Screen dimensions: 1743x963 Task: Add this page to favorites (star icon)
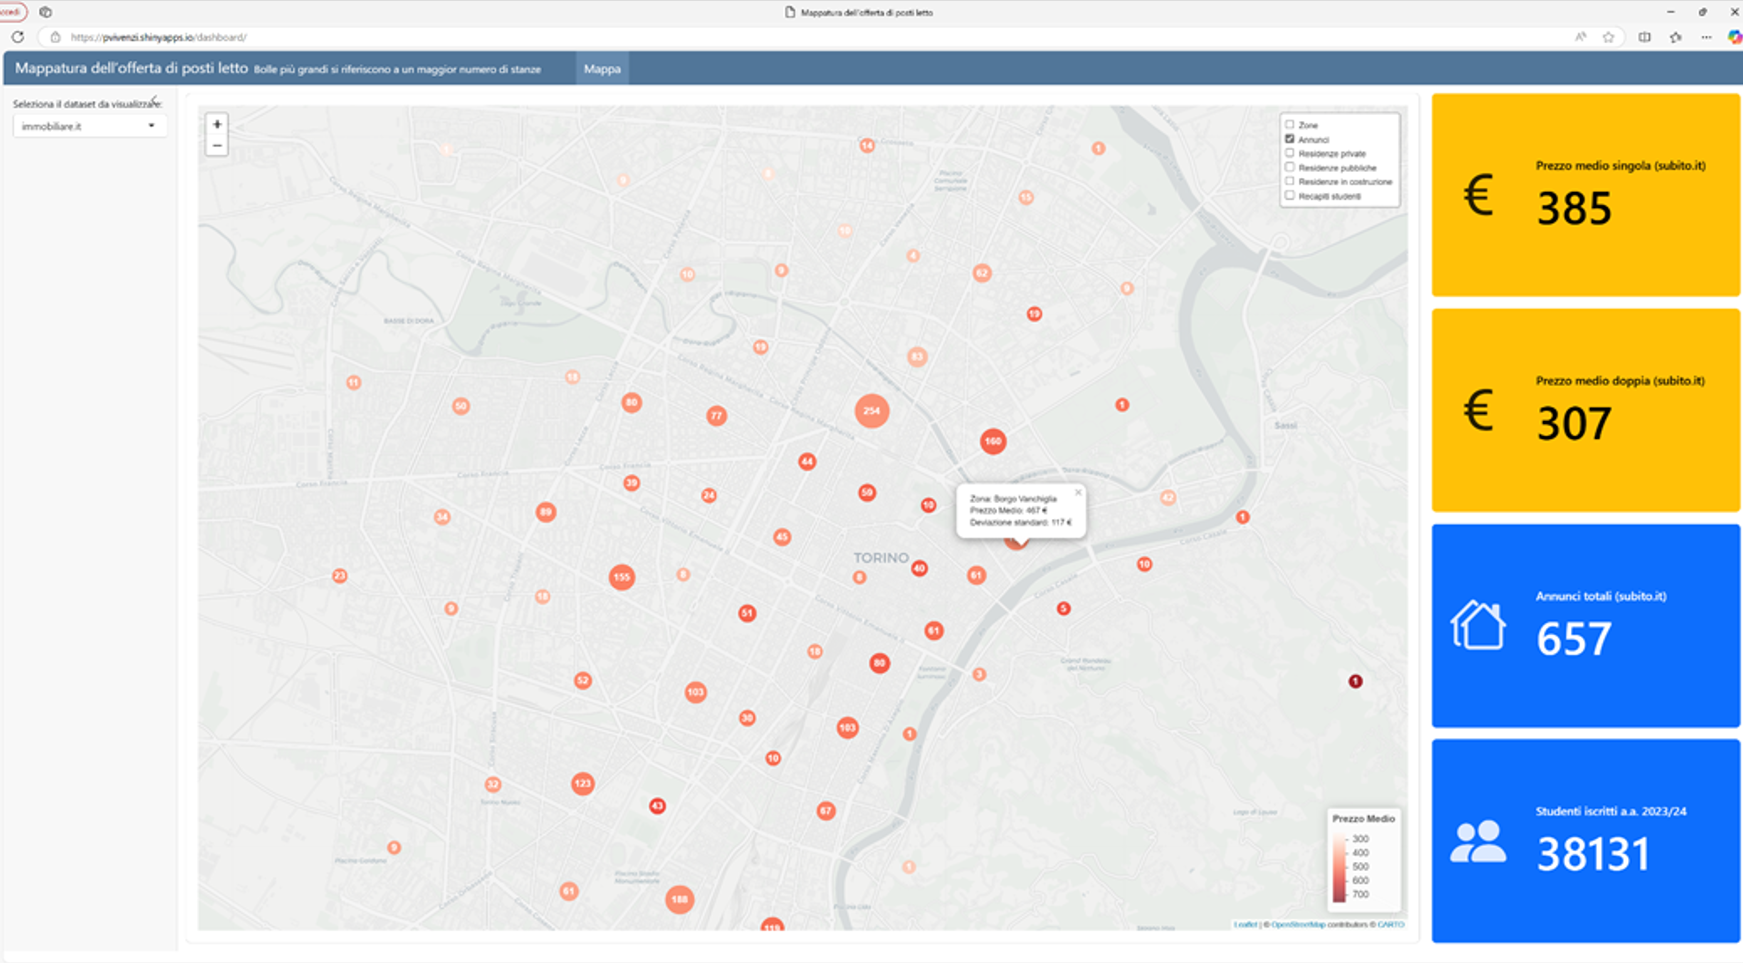(x=1608, y=37)
